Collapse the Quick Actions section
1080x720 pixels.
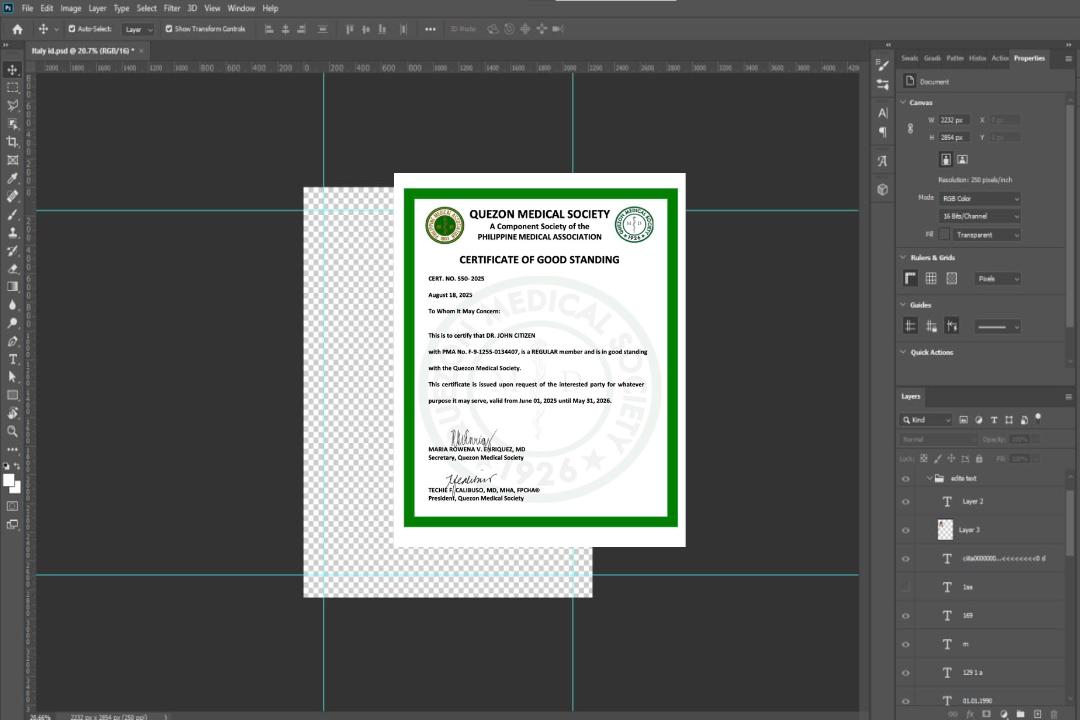pos(904,352)
